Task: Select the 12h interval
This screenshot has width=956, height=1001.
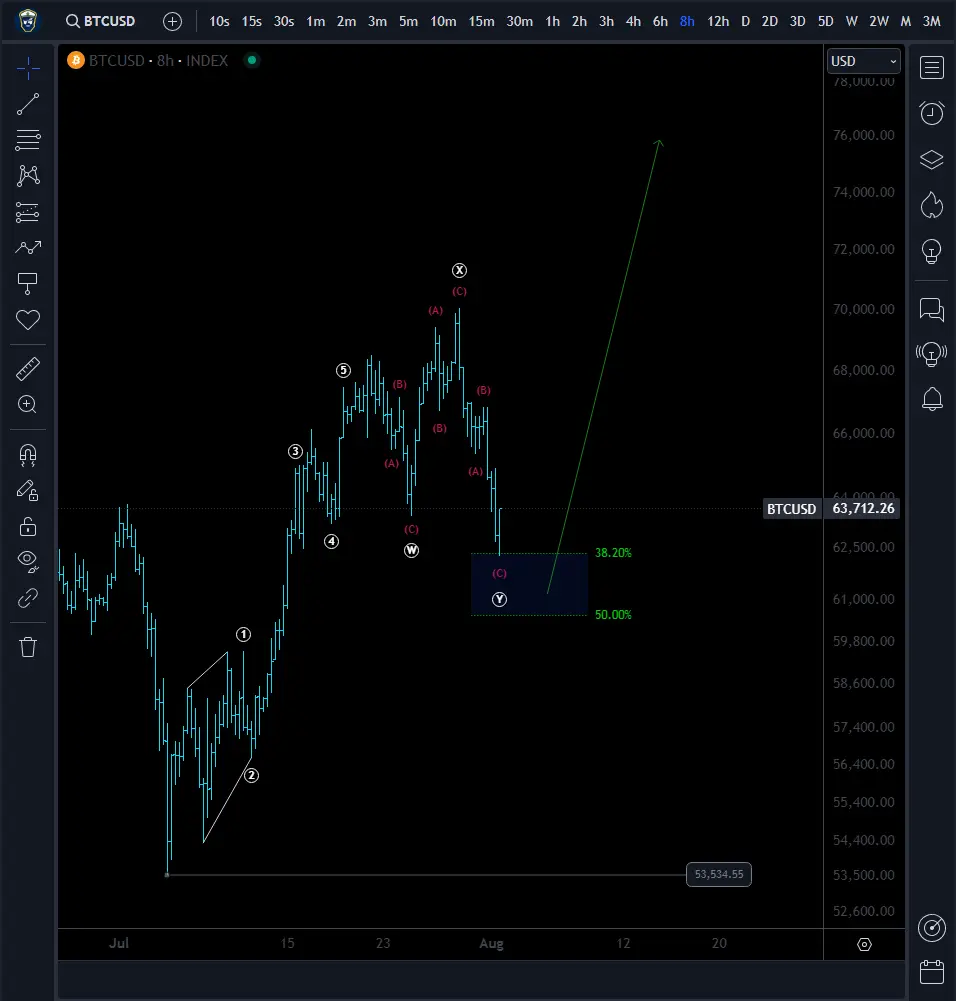Action: tap(718, 21)
